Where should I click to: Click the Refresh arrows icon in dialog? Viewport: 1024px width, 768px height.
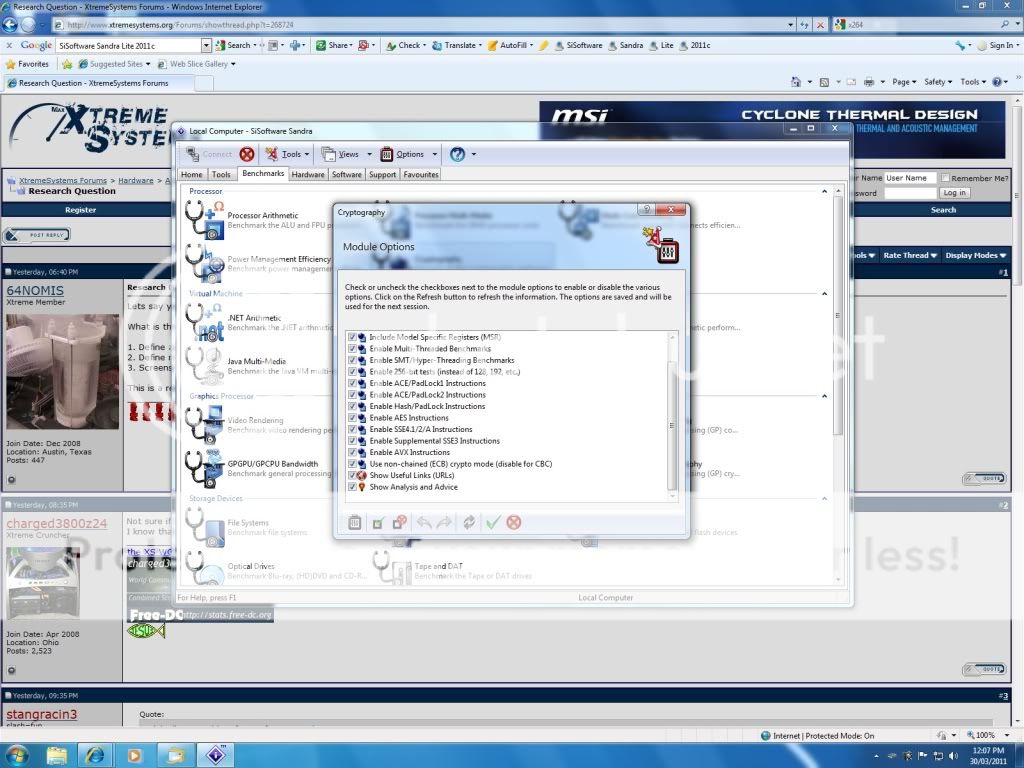(x=469, y=522)
